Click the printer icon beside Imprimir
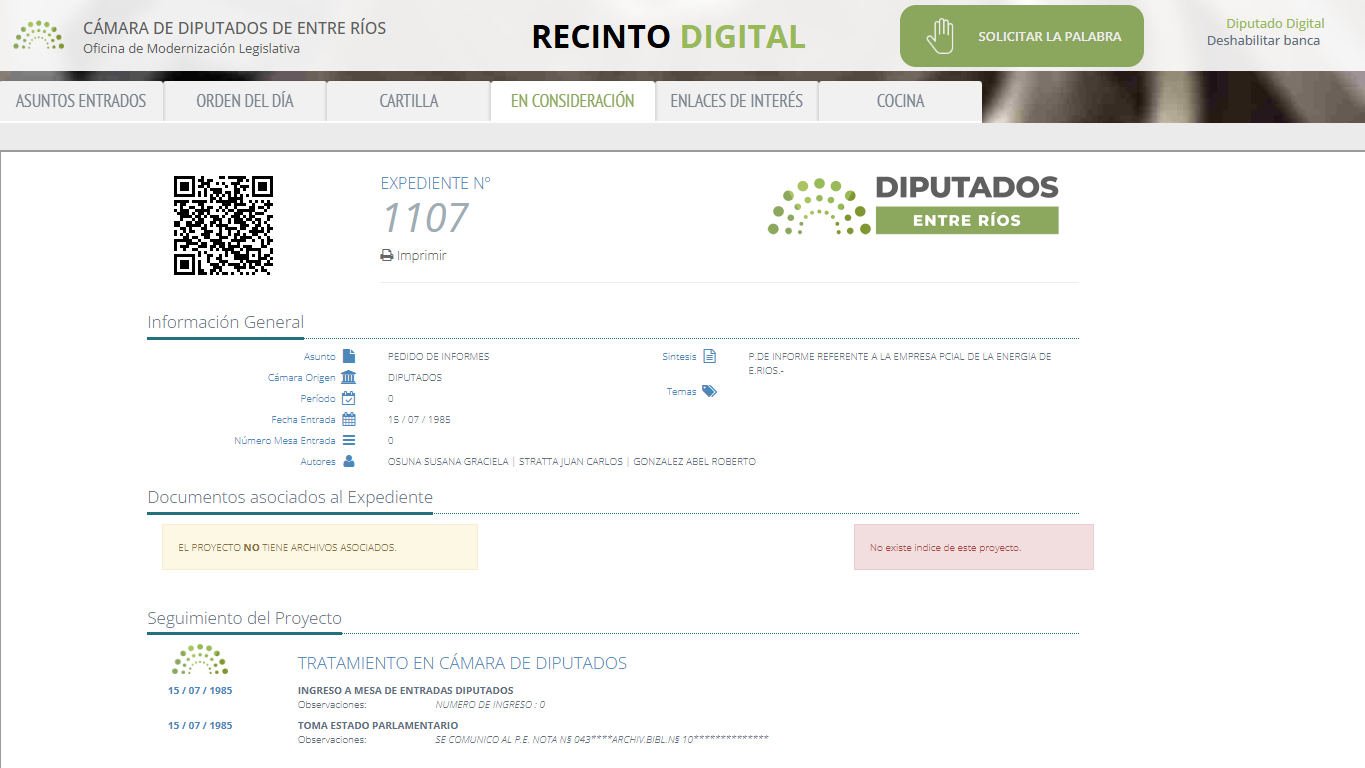The image size is (1365, 768). (386, 255)
